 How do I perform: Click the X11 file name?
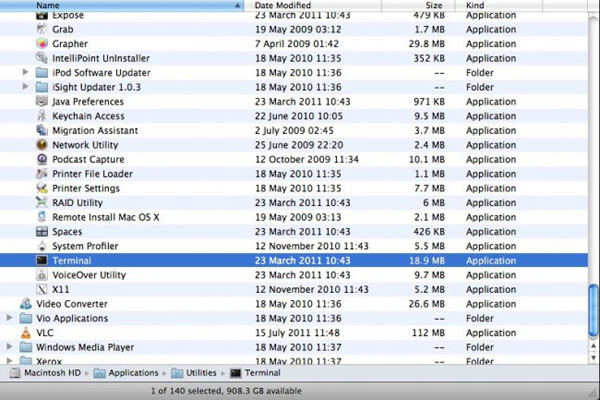[x=61, y=289]
